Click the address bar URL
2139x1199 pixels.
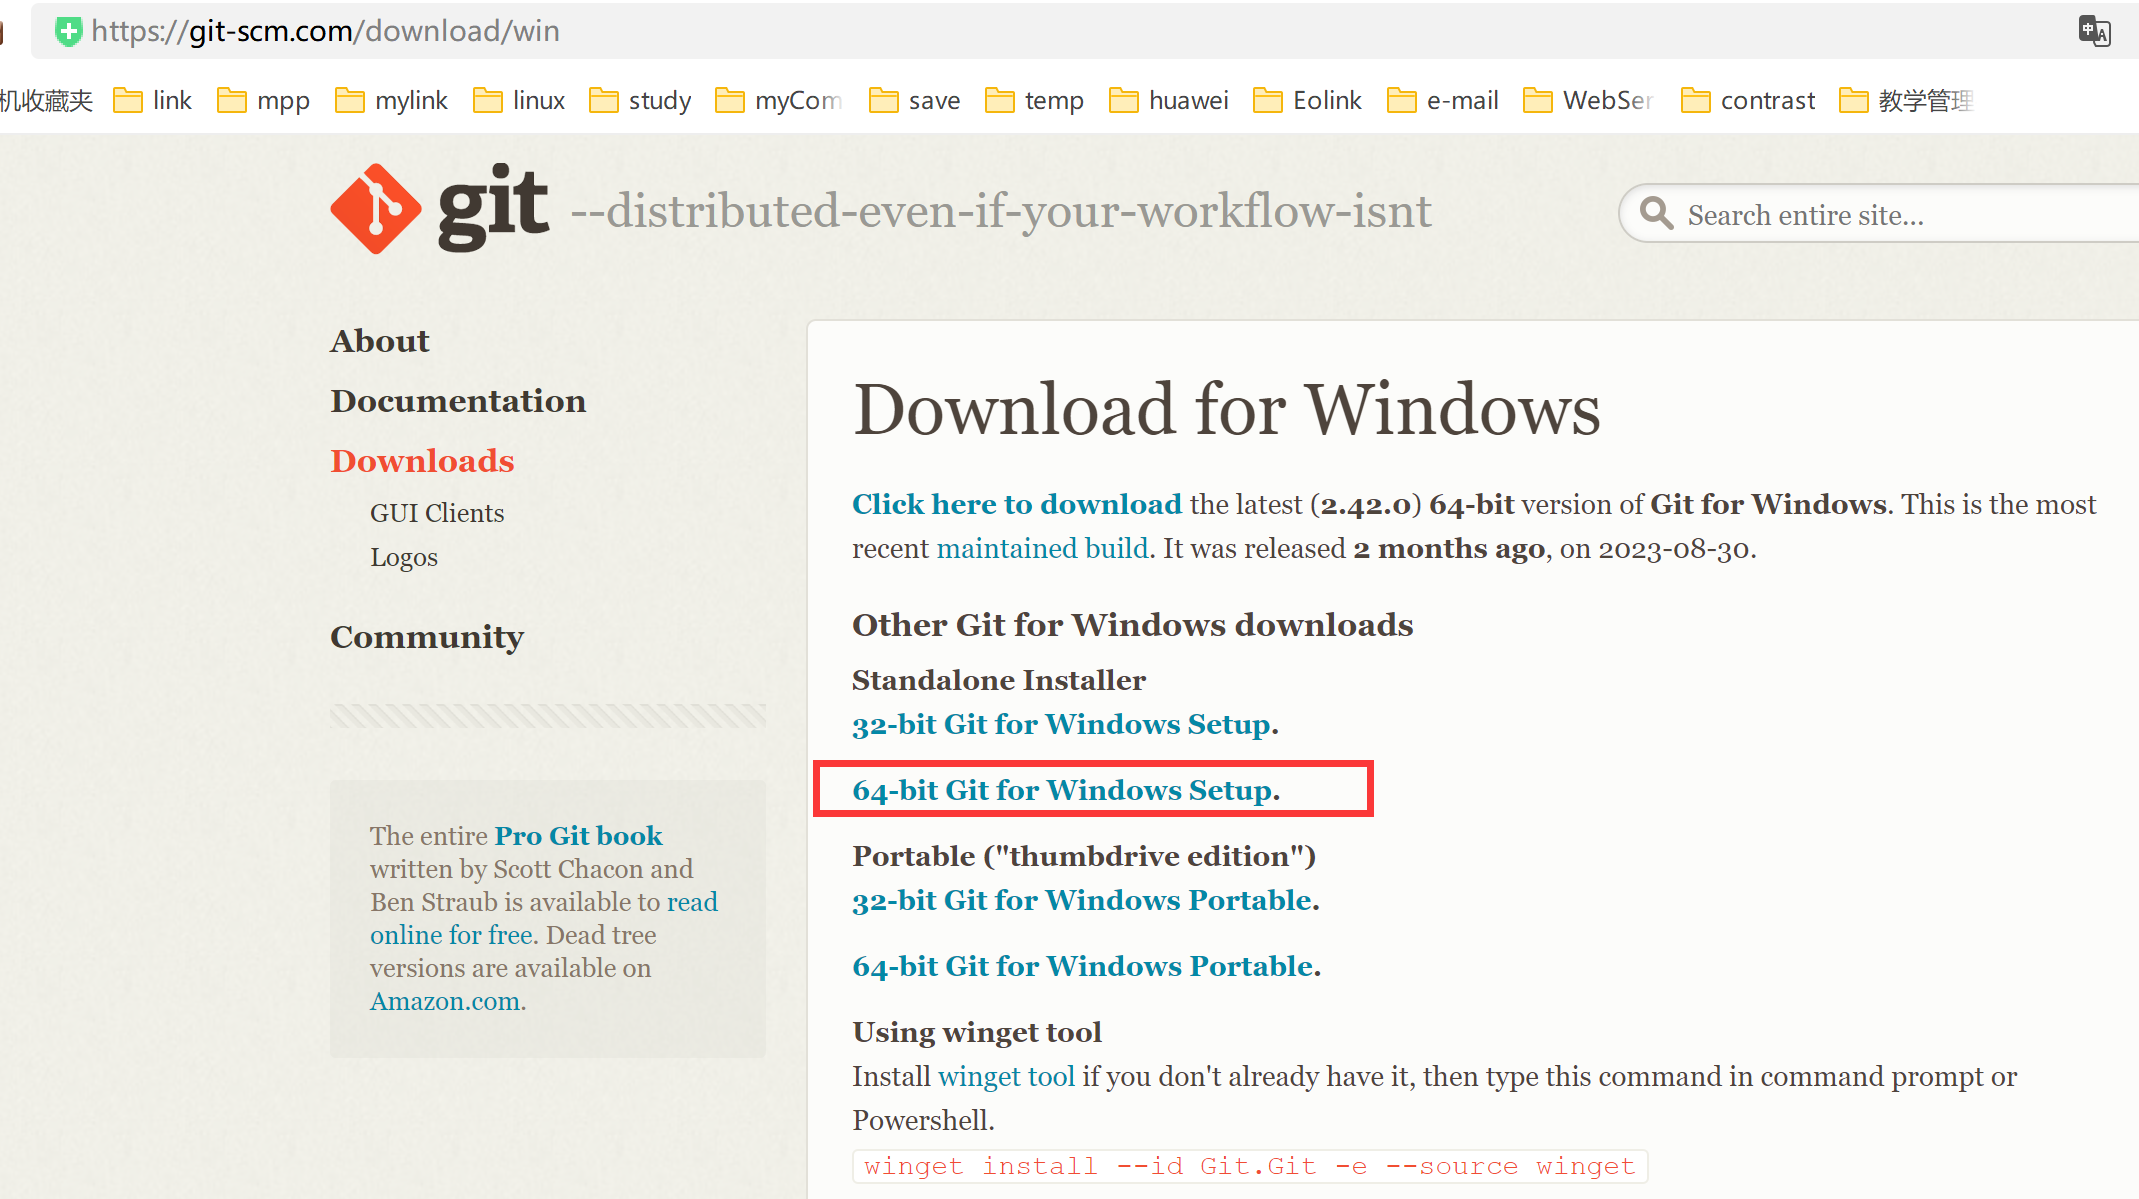(325, 31)
